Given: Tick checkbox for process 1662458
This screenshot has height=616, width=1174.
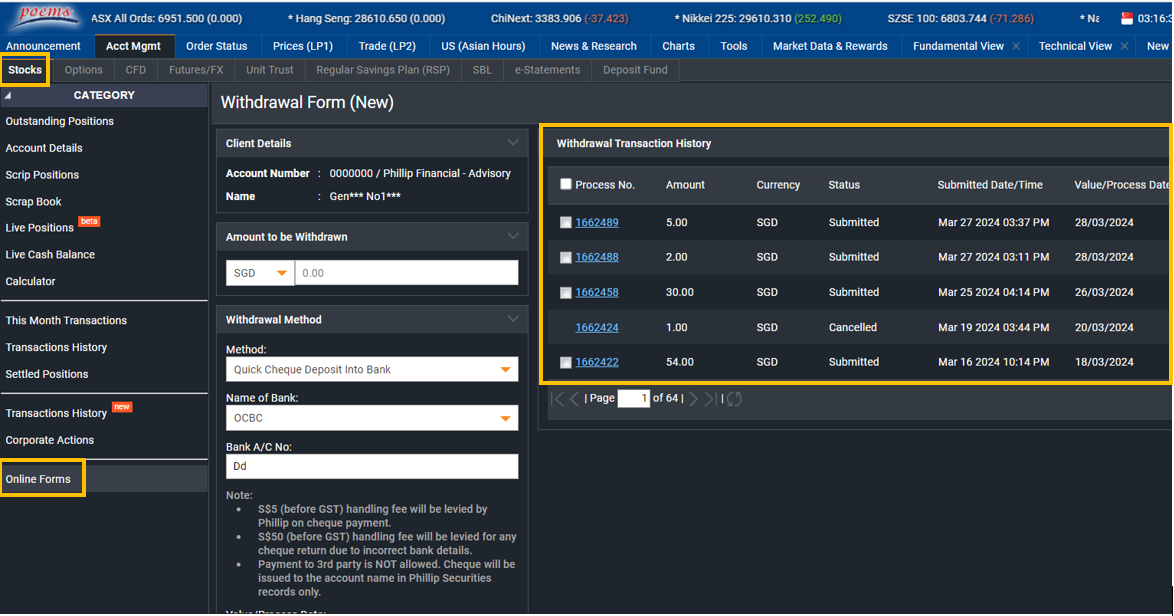Looking at the screenshot, I should 566,293.
